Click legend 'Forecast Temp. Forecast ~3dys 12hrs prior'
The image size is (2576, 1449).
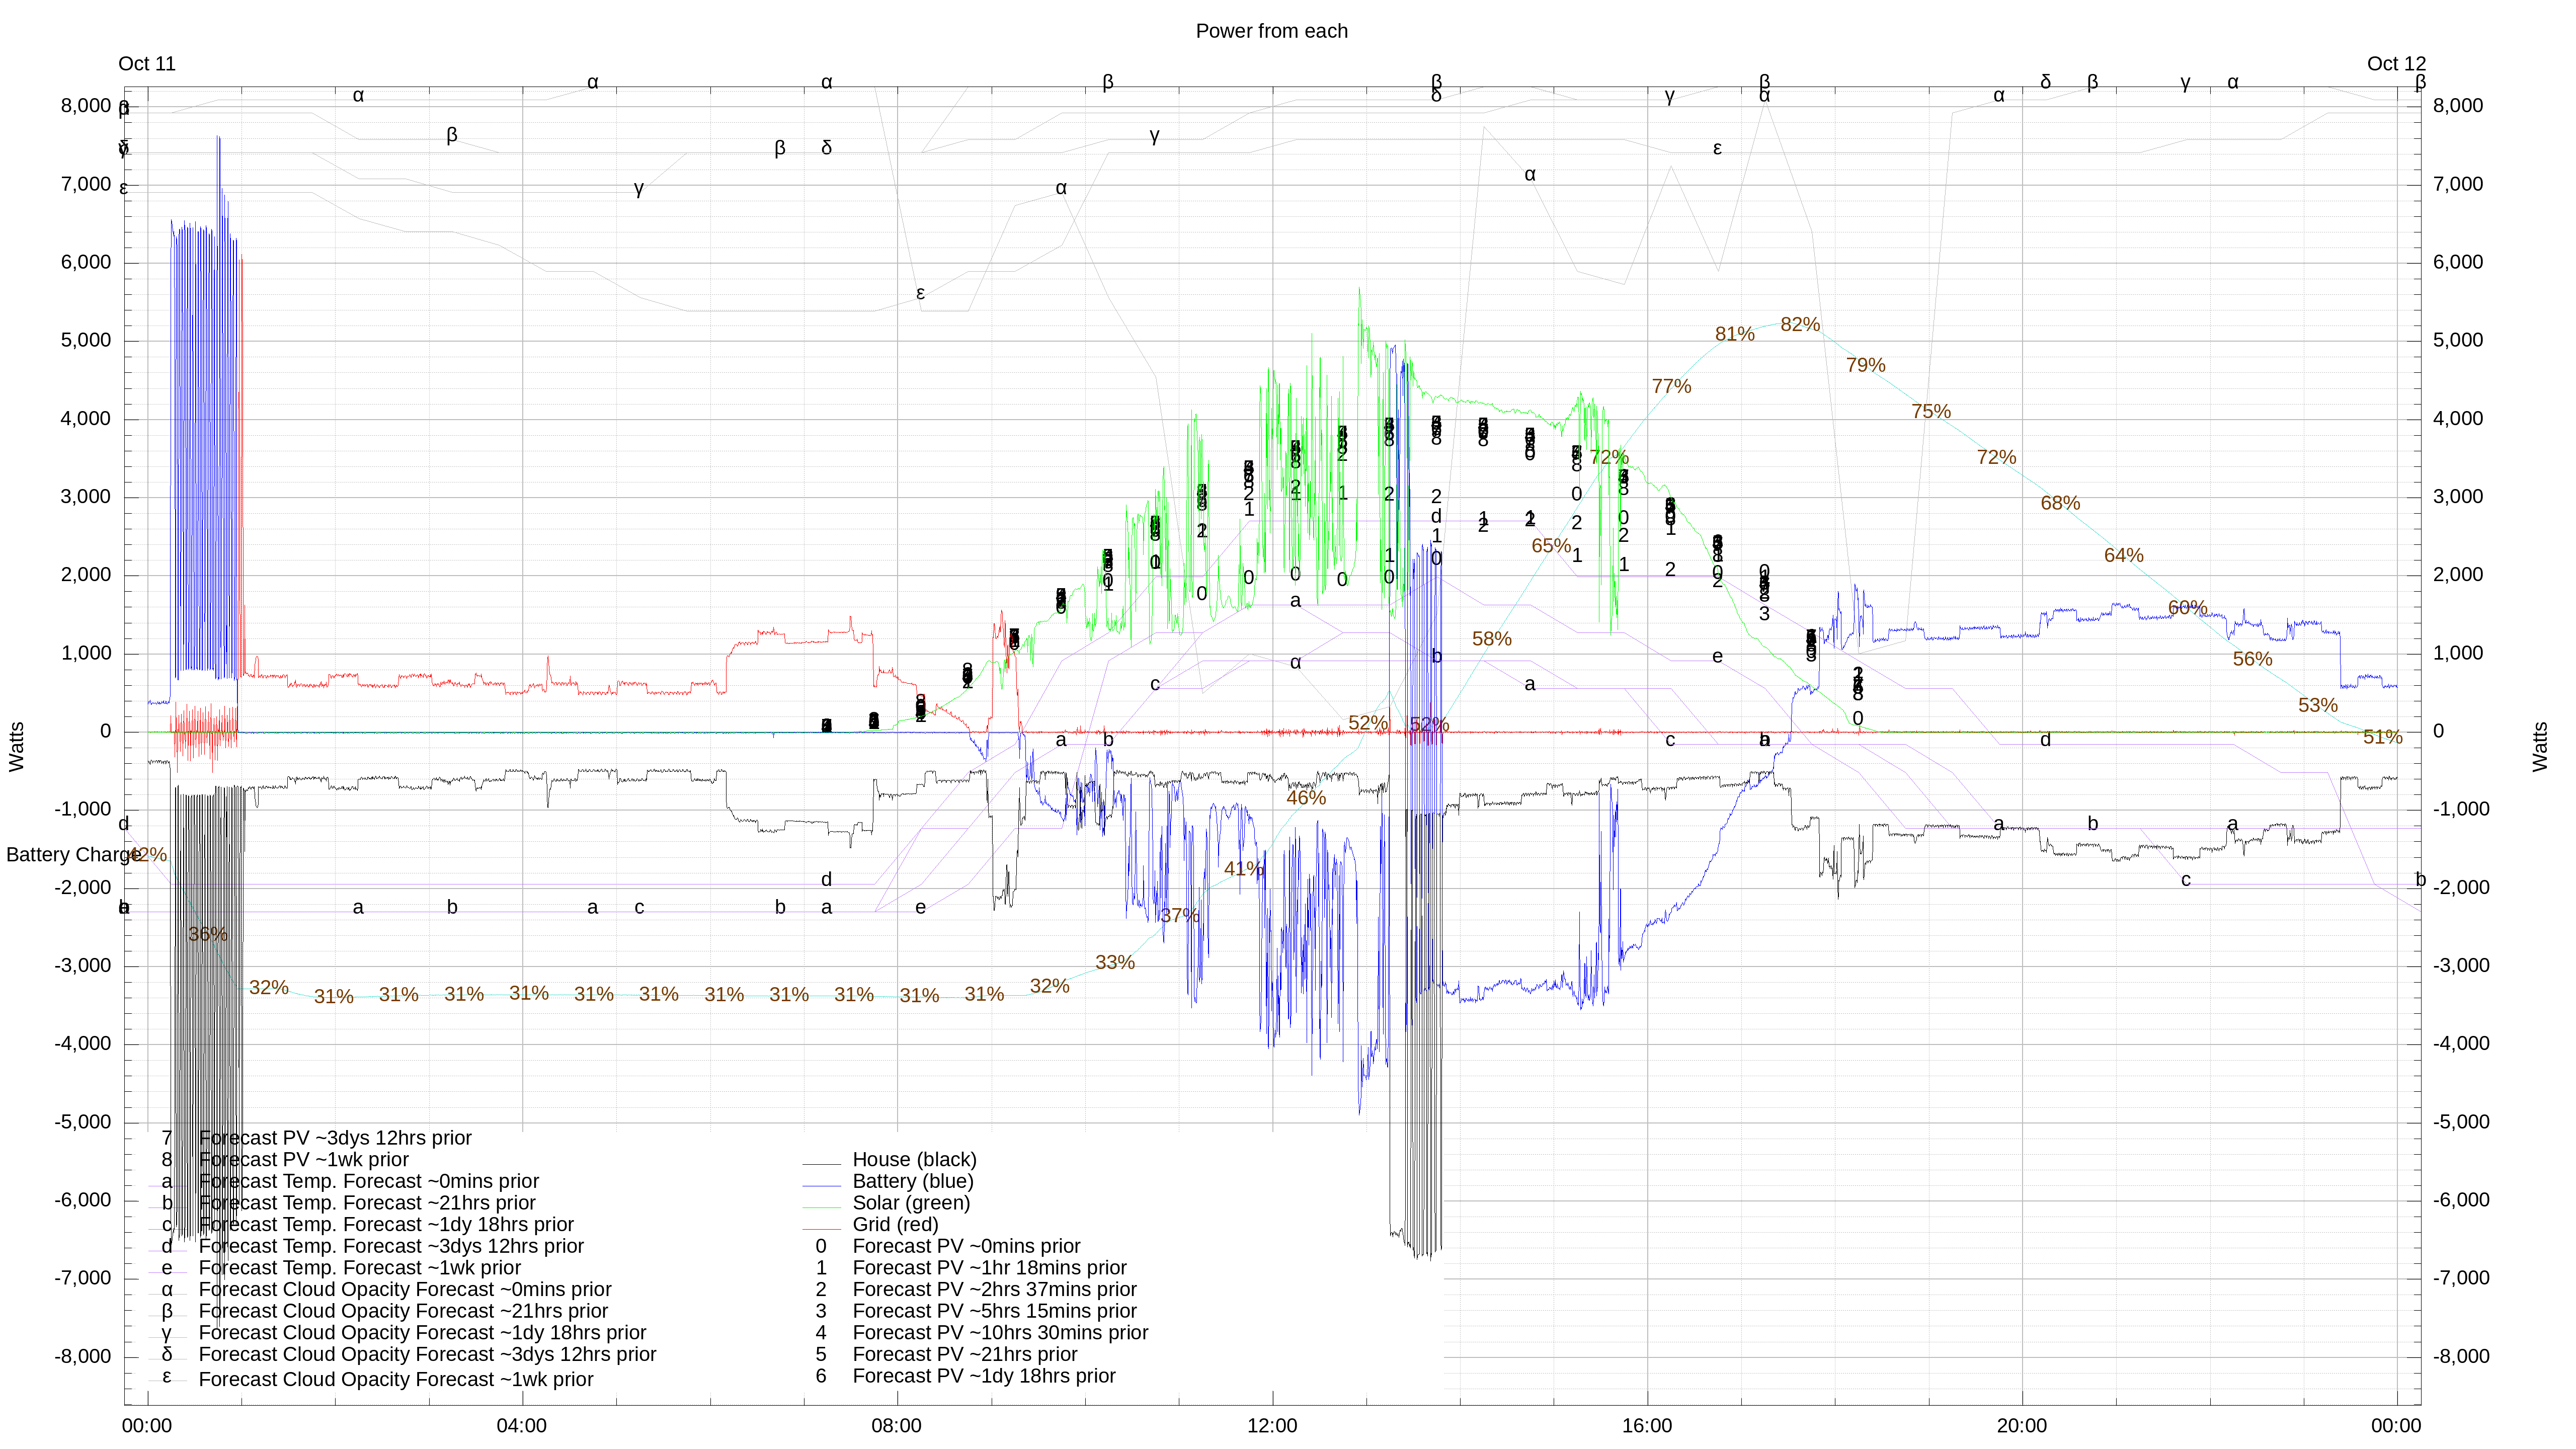391,1246
